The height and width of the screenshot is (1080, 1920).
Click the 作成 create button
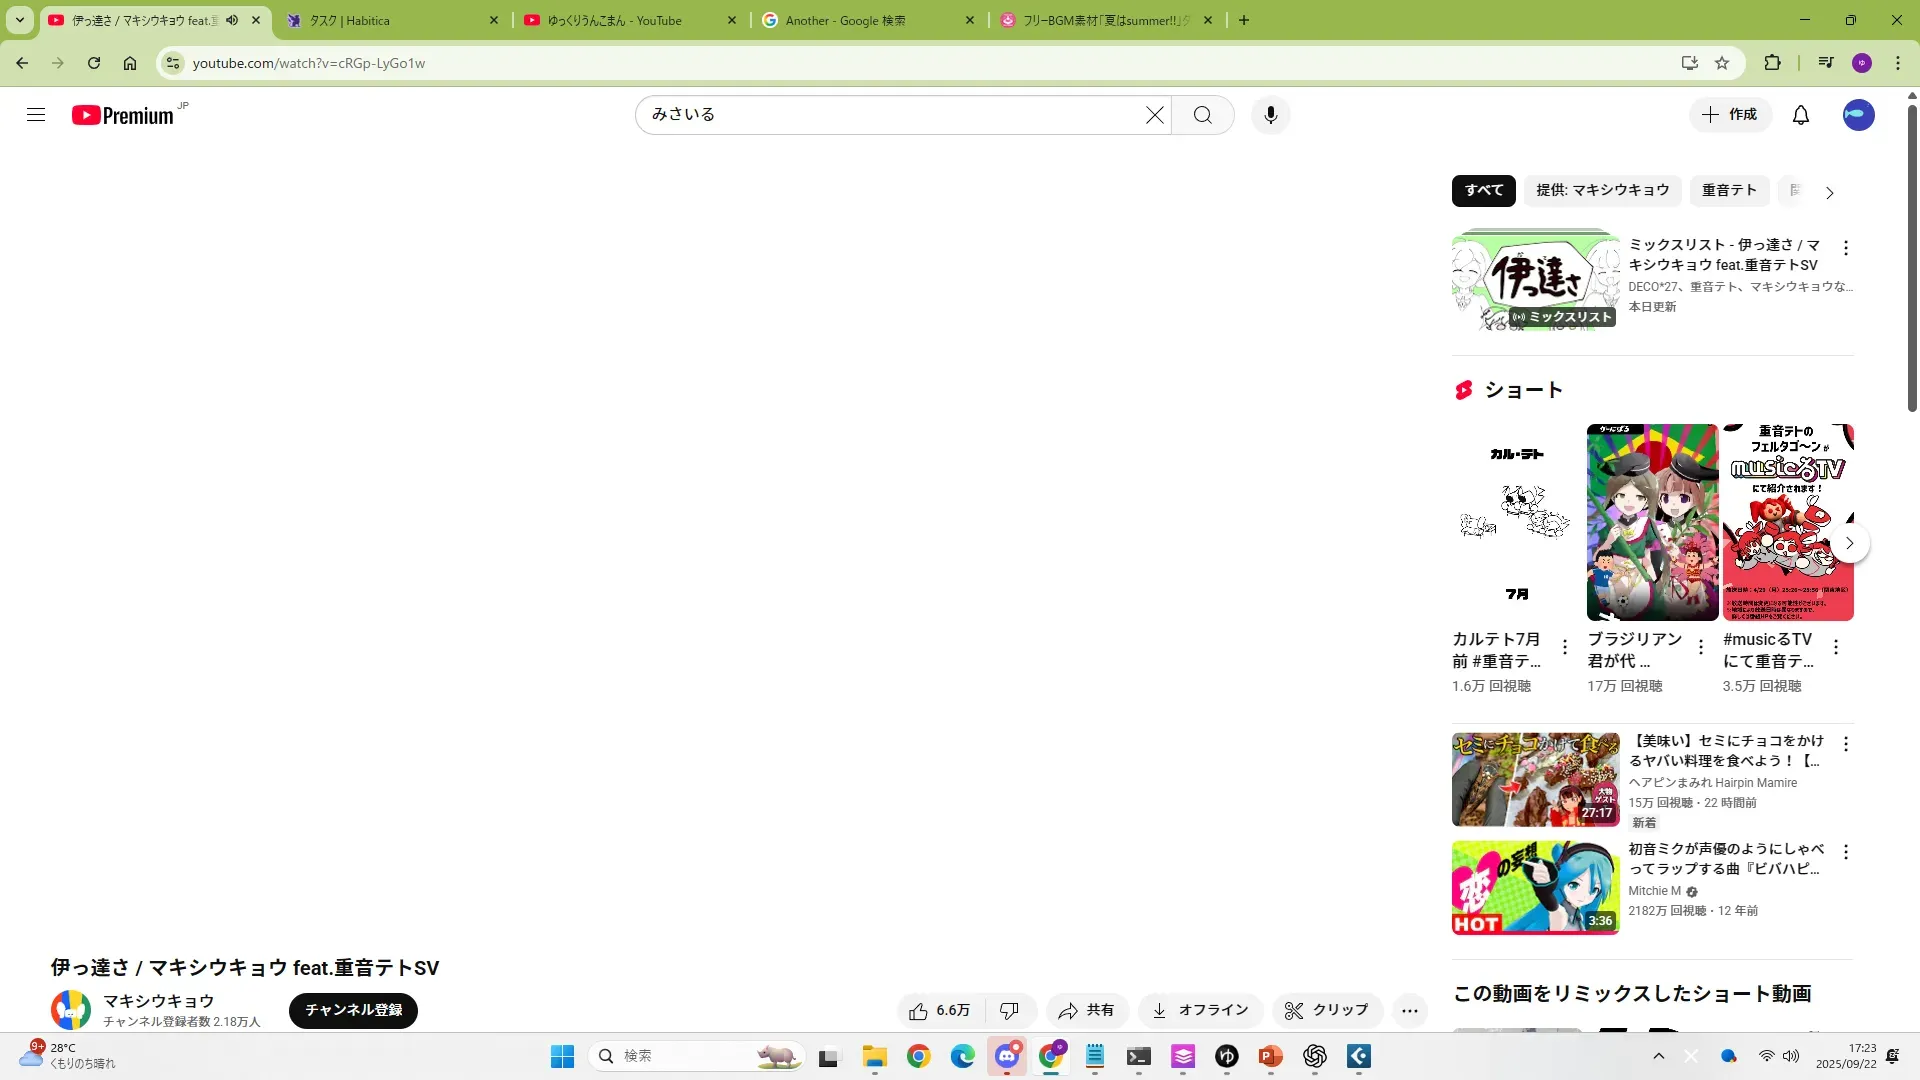[1730, 115]
